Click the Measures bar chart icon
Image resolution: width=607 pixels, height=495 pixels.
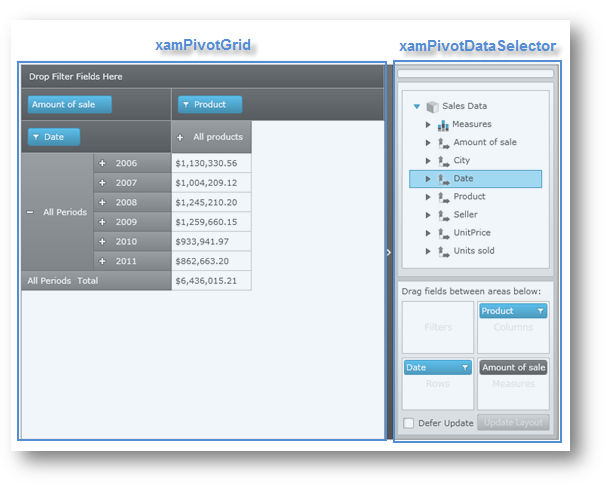443,125
